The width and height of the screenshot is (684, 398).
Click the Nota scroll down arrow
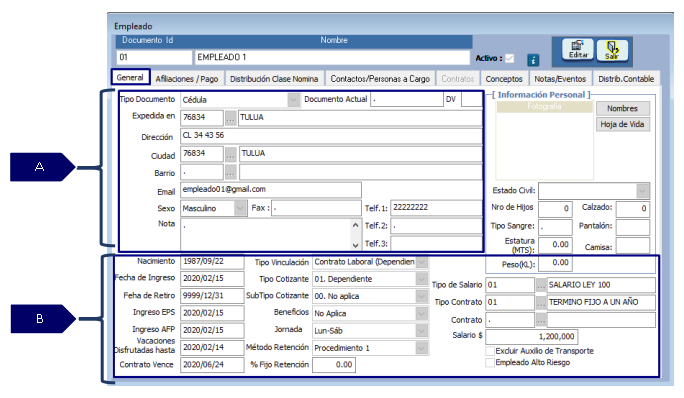click(356, 245)
